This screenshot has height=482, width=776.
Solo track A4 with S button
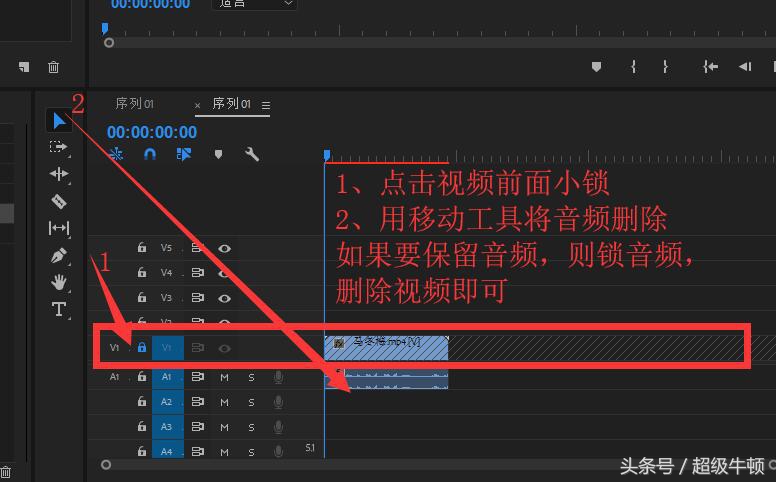click(x=251, y=452)
